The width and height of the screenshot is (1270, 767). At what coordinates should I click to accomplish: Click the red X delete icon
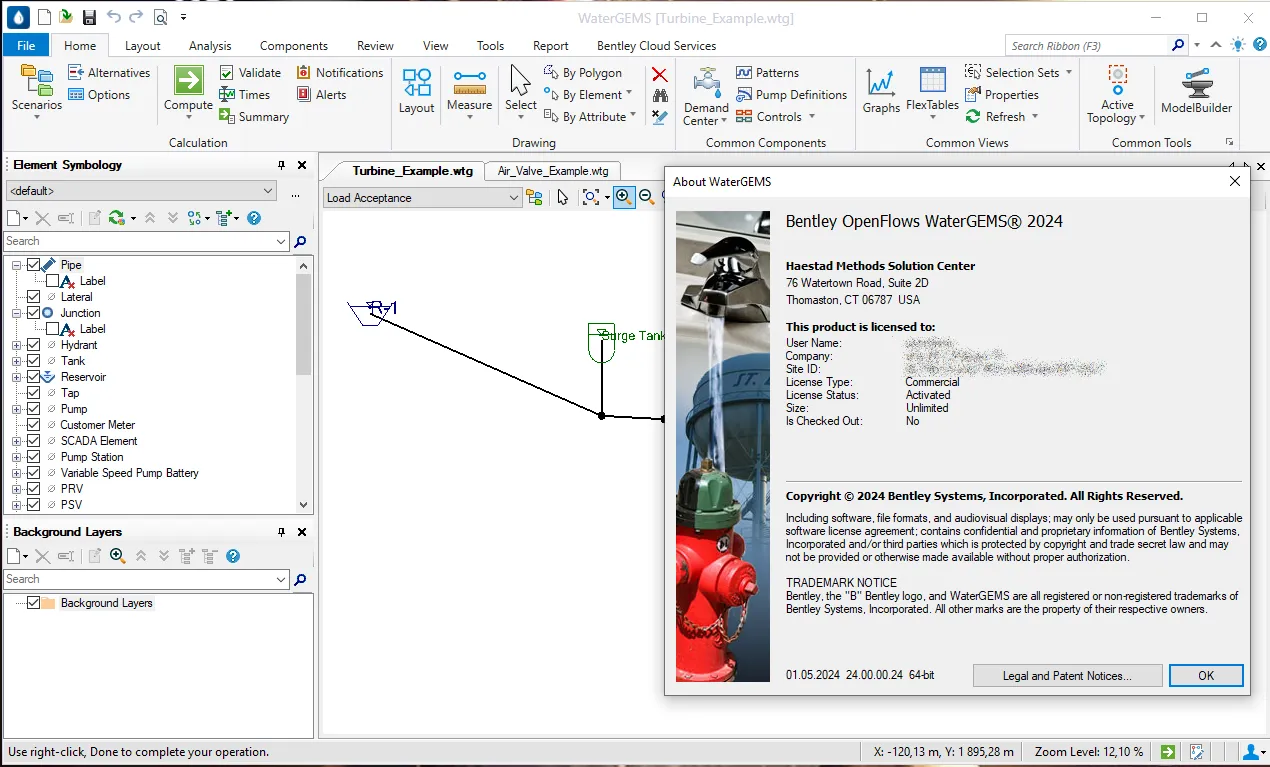point(659,74)
